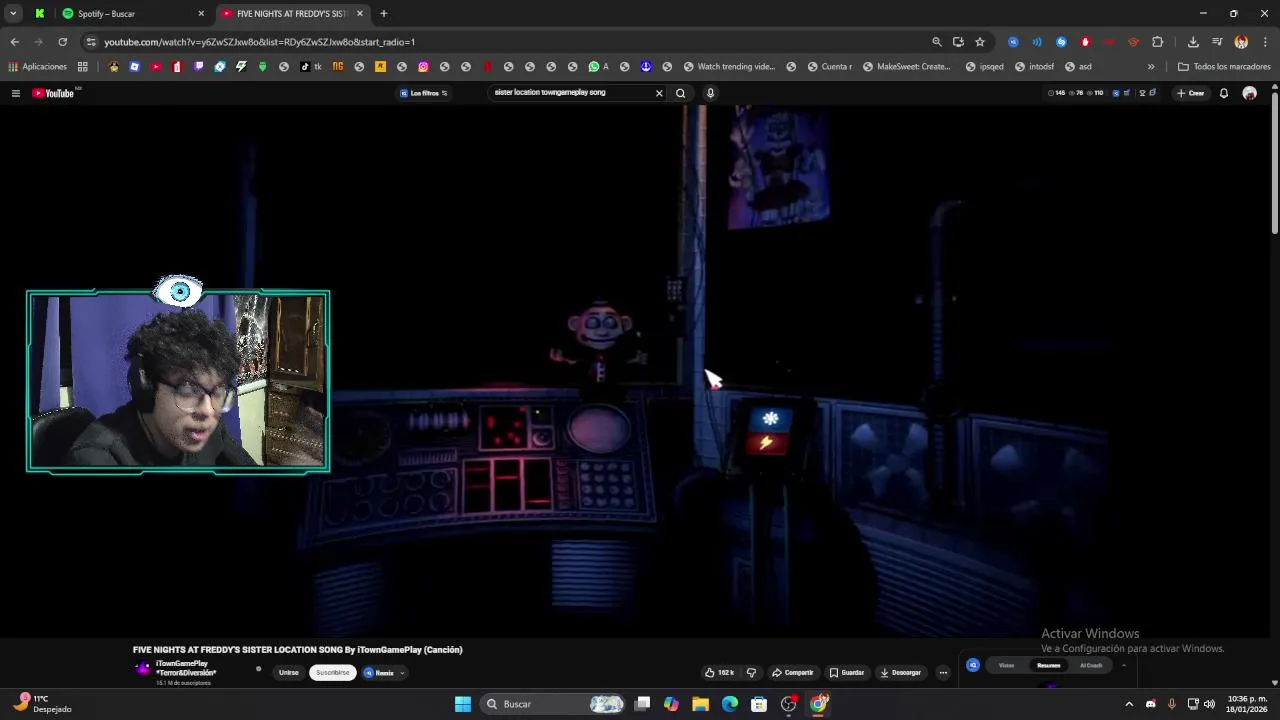Subscribe to iTownGamePlay with Suscribirse
This screenshot has height=720, width=1280.
(333, 673)
